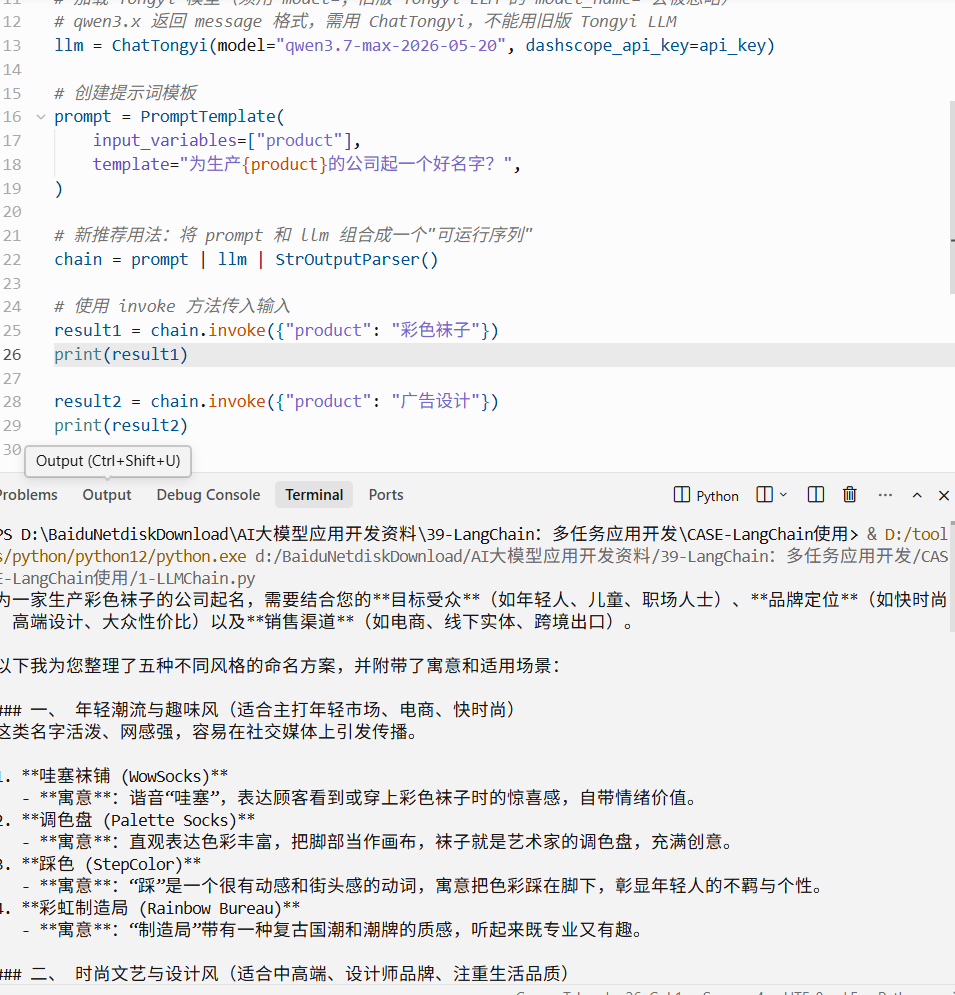The image size is (955, 995).
Task: Click the comment on line 12 about ChatTongyi
Action: click(366, 22)
